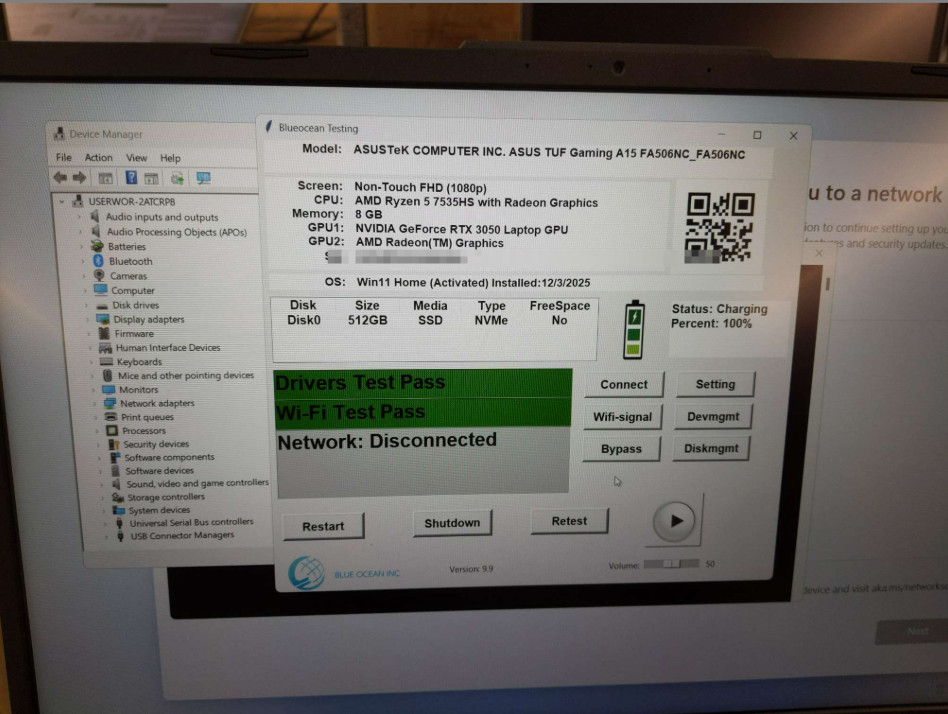Click the Bypass button
The height and width of the screenshot is (714, 948).
tap(621, 449)
